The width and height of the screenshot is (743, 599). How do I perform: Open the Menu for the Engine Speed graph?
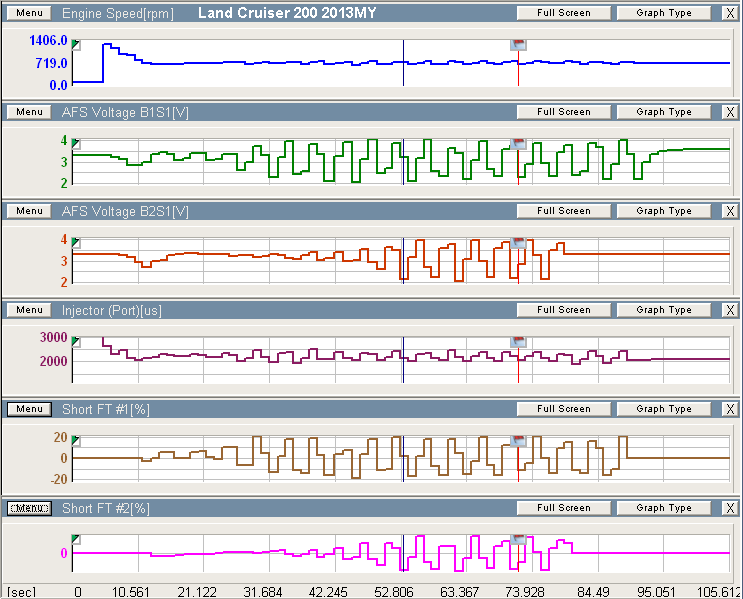pyautogui.click(x=29, y=13)
